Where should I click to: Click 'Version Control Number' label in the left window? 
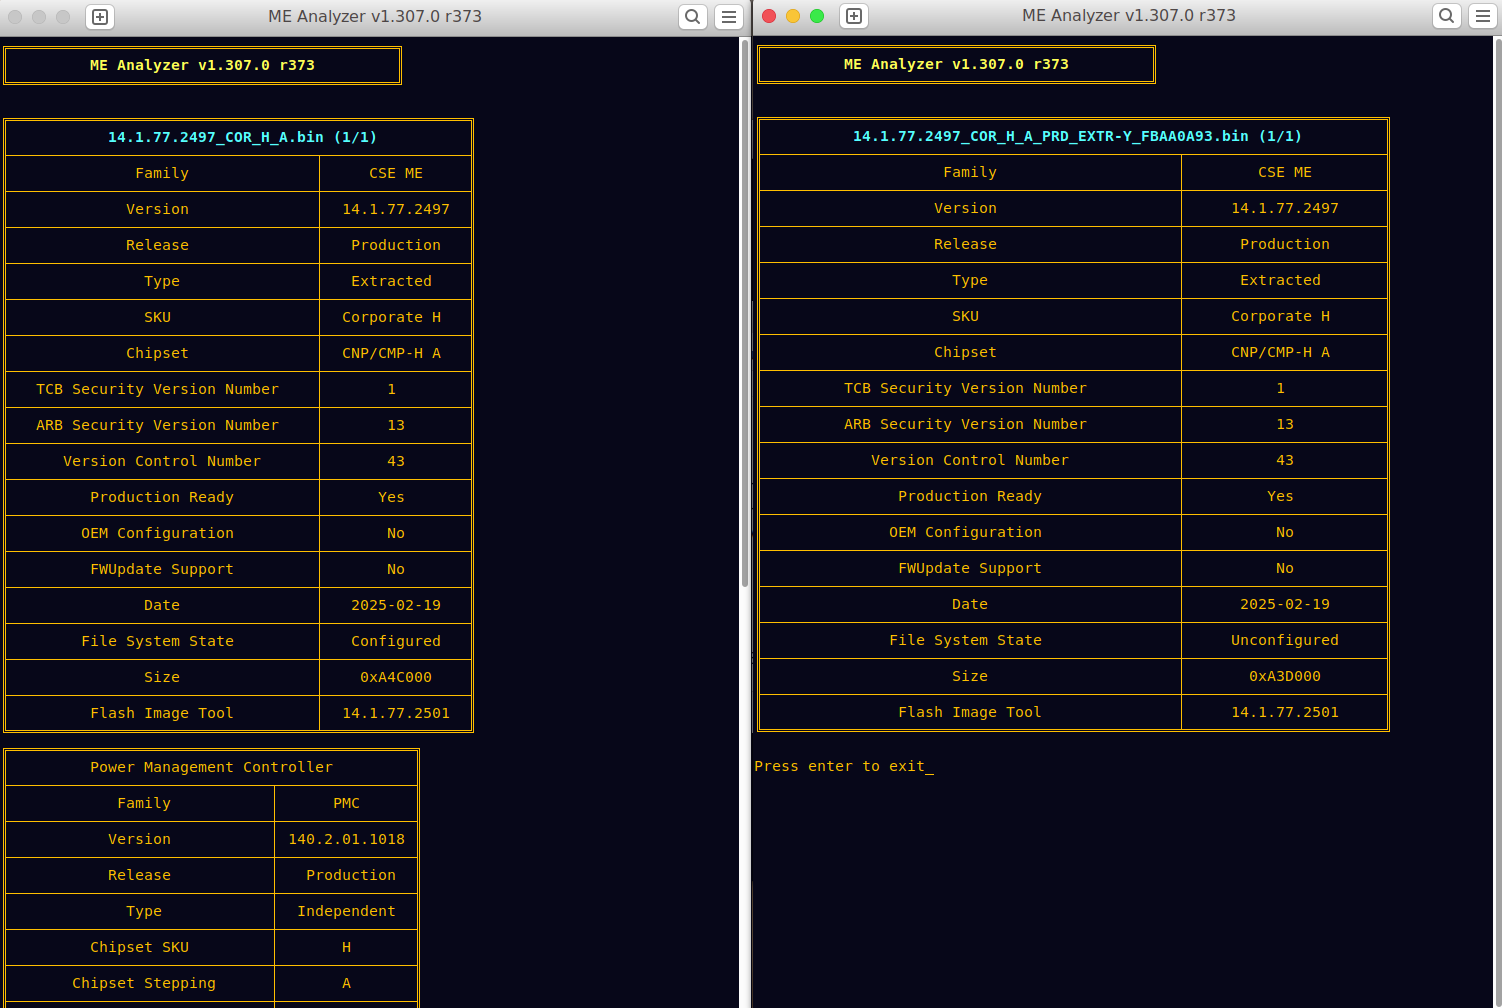pos(162,461)
